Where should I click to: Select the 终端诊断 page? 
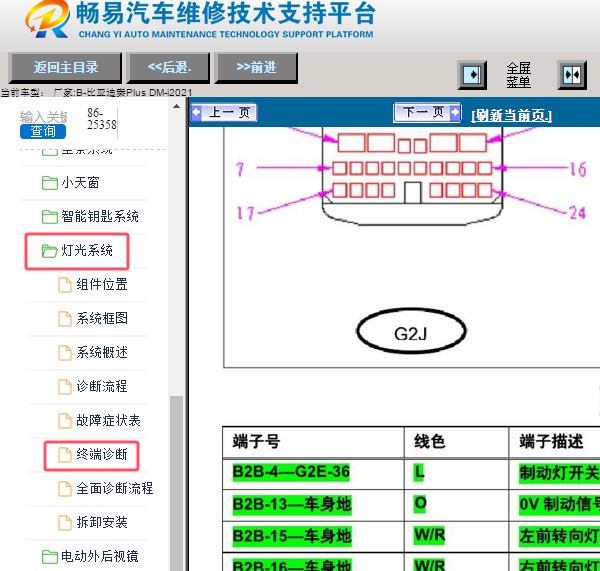[102, 454]
